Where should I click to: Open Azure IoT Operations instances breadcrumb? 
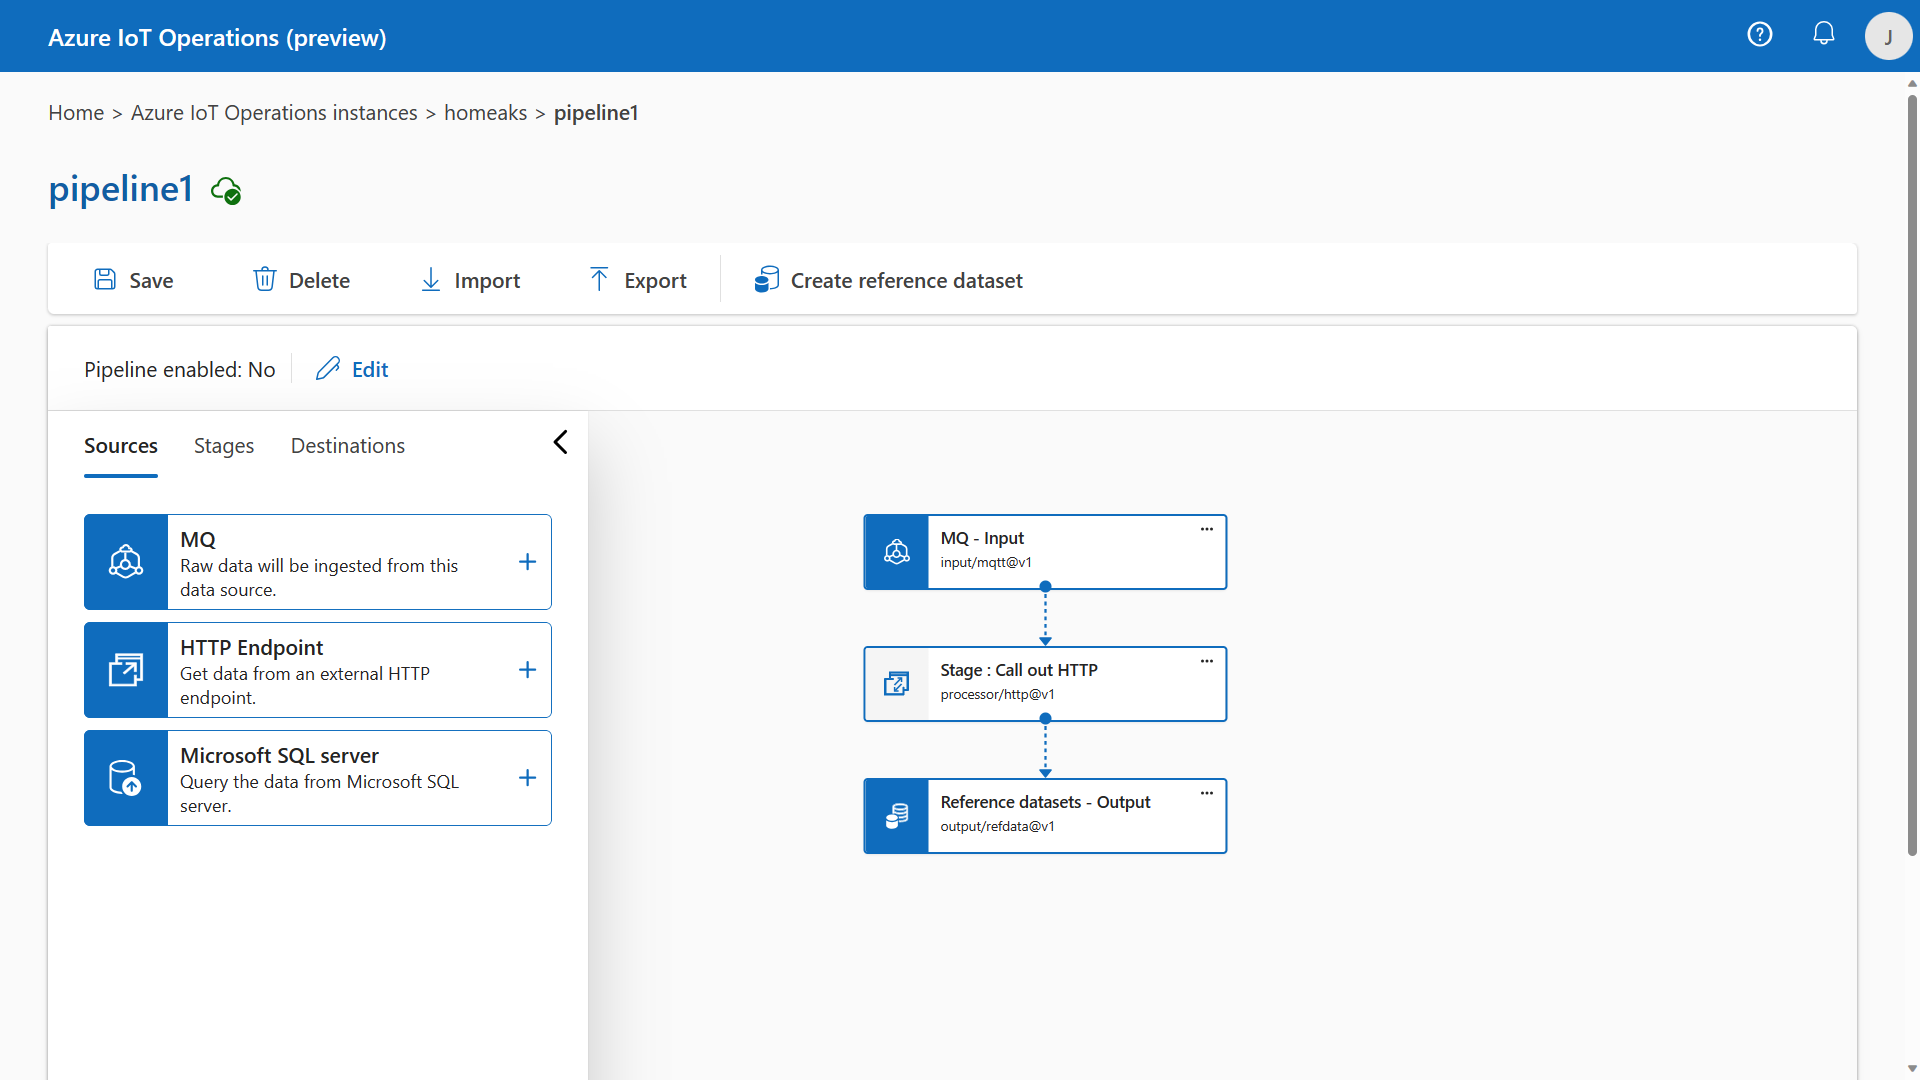(x=274, y=113)
